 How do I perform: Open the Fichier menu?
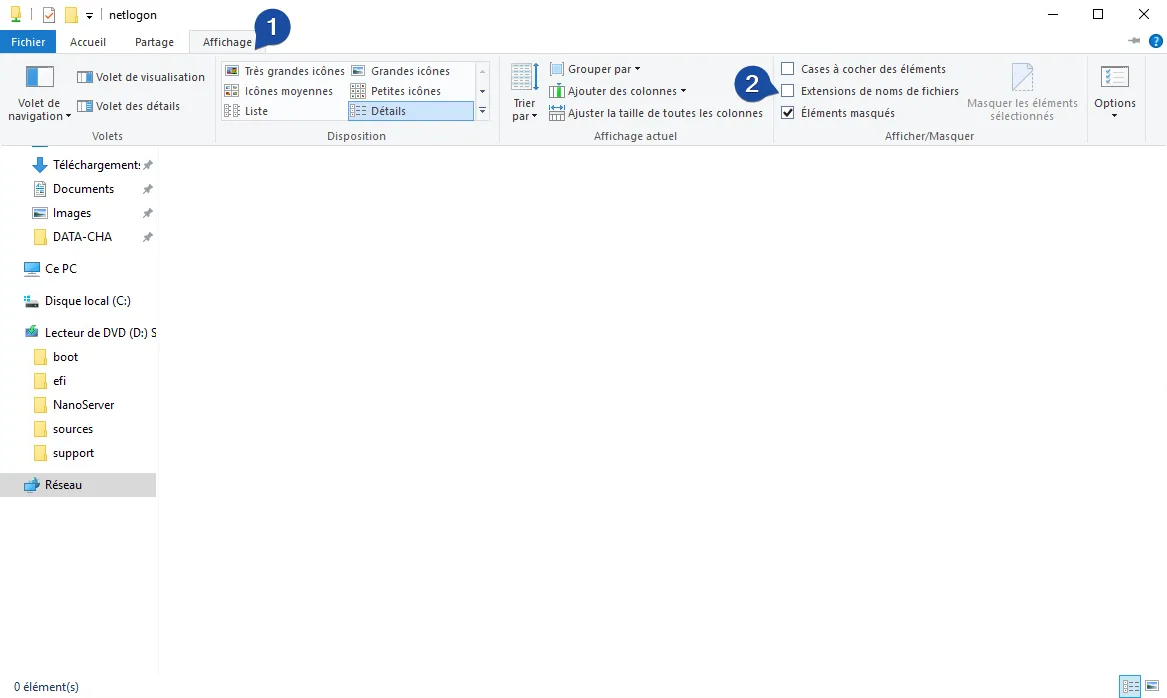tap(27, 42)
